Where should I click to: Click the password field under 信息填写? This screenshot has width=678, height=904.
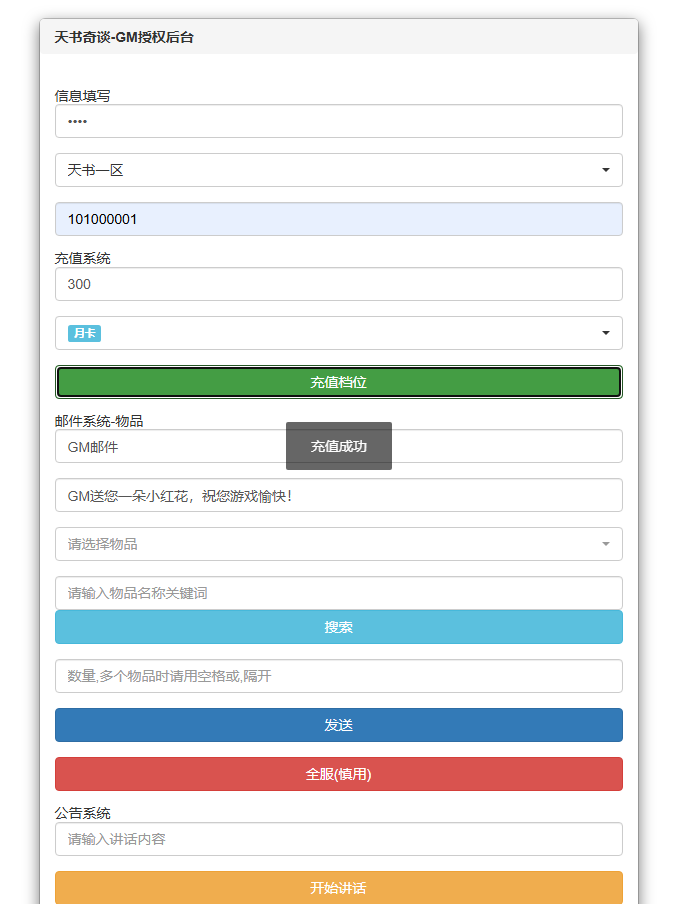338,121
